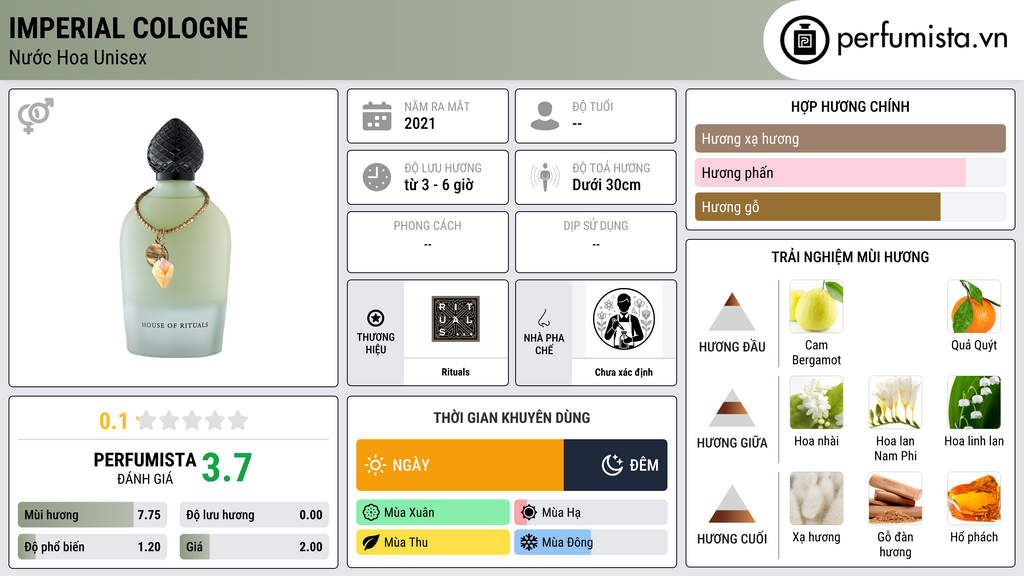This screenshot has width=1024, height=576.
Task: Click the snowflake icon next to Mùa Đông
Action: [529, 542]
